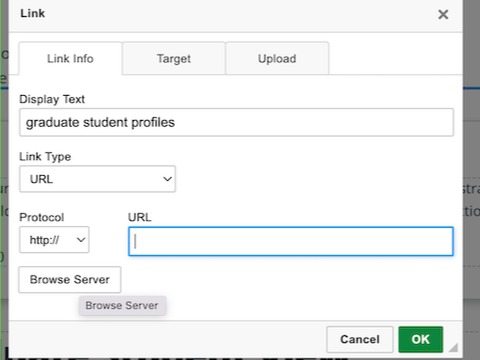Screen dimensions: 480x360
Task: Click the Browse Server button
Action: click(x=70, y=279)
